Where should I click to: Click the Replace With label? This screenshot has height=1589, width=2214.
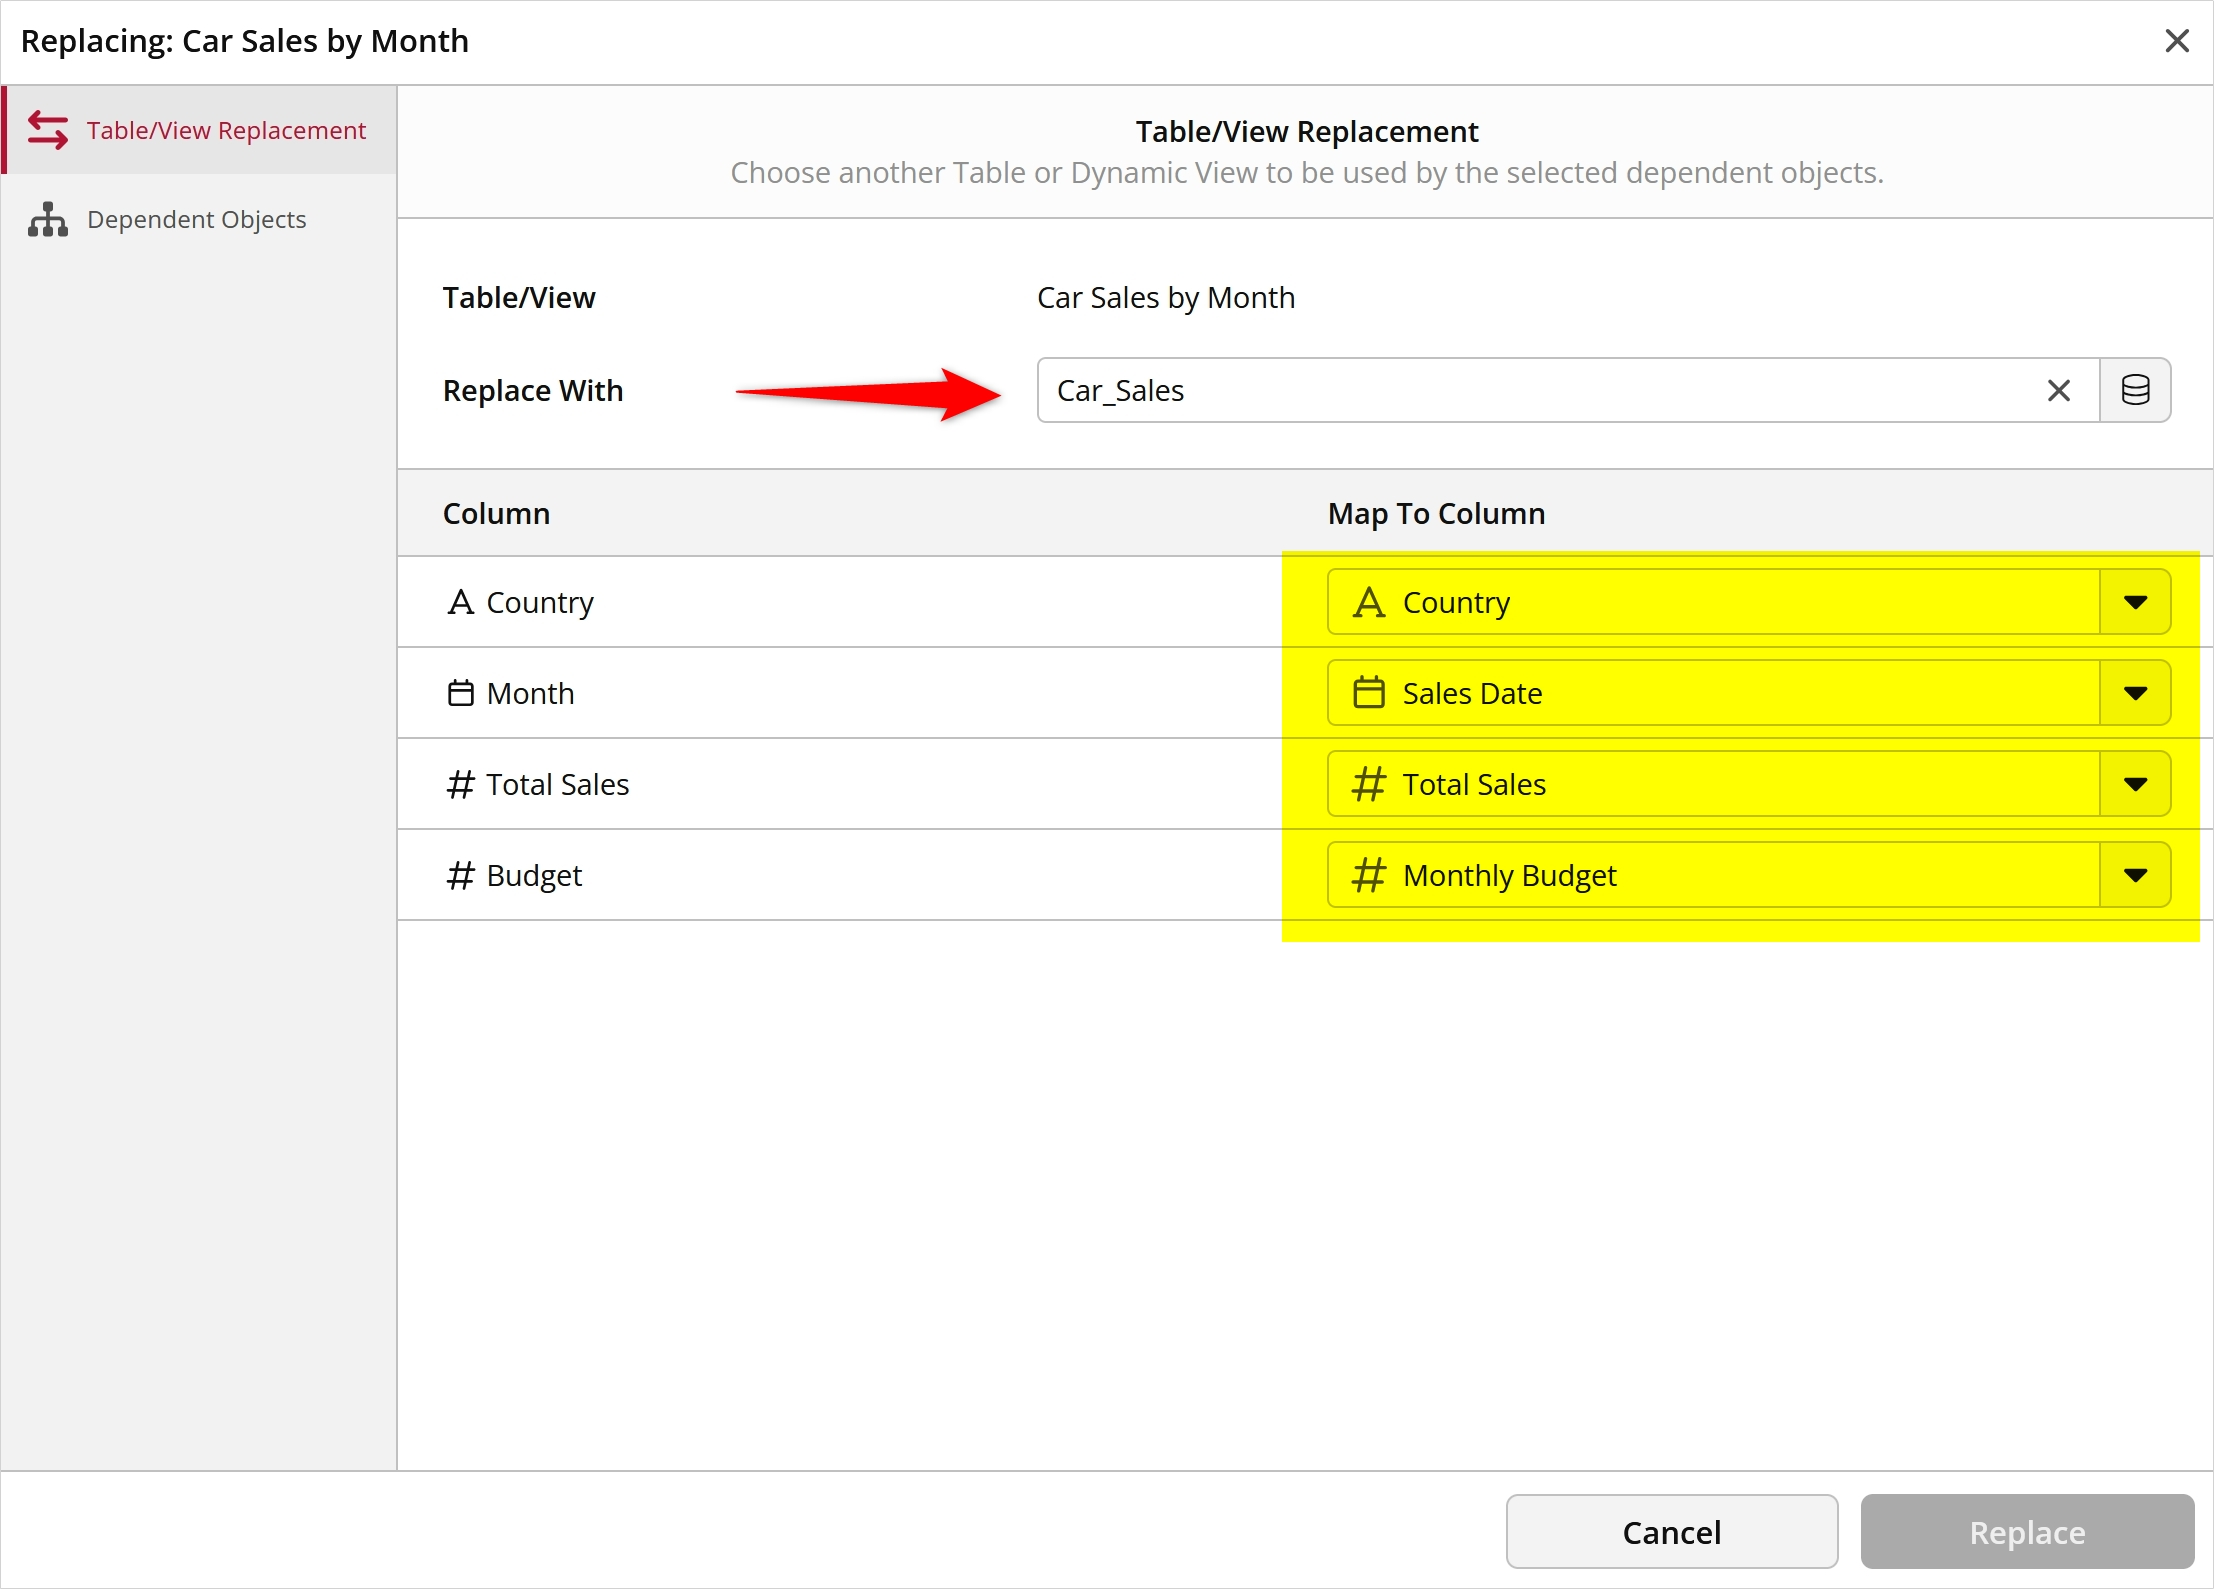point(533,391)
